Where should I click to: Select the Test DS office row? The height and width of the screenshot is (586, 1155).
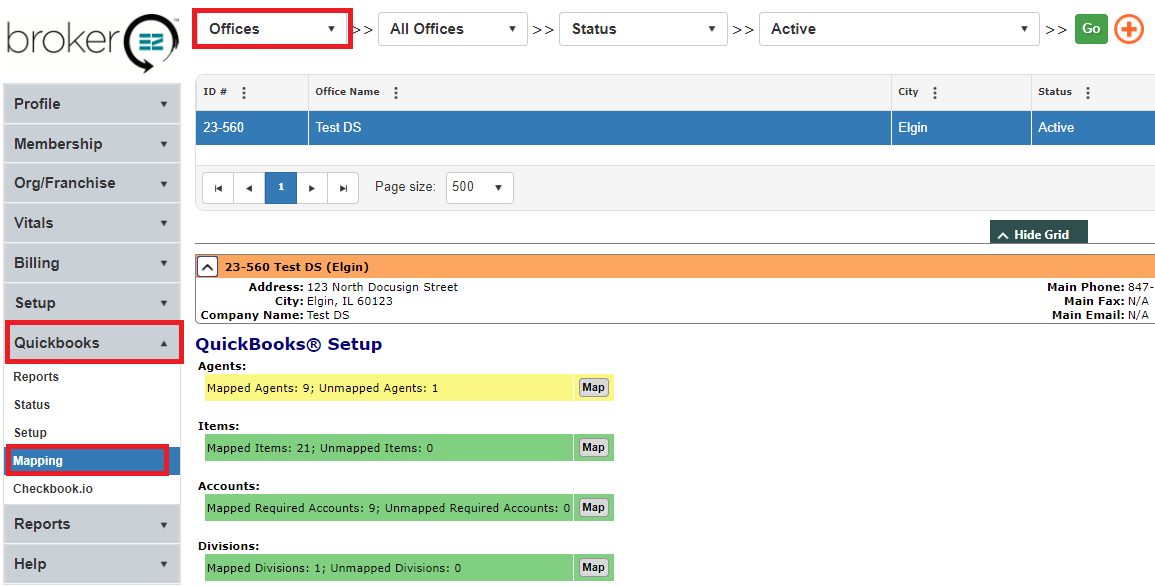tap(600, 128)
